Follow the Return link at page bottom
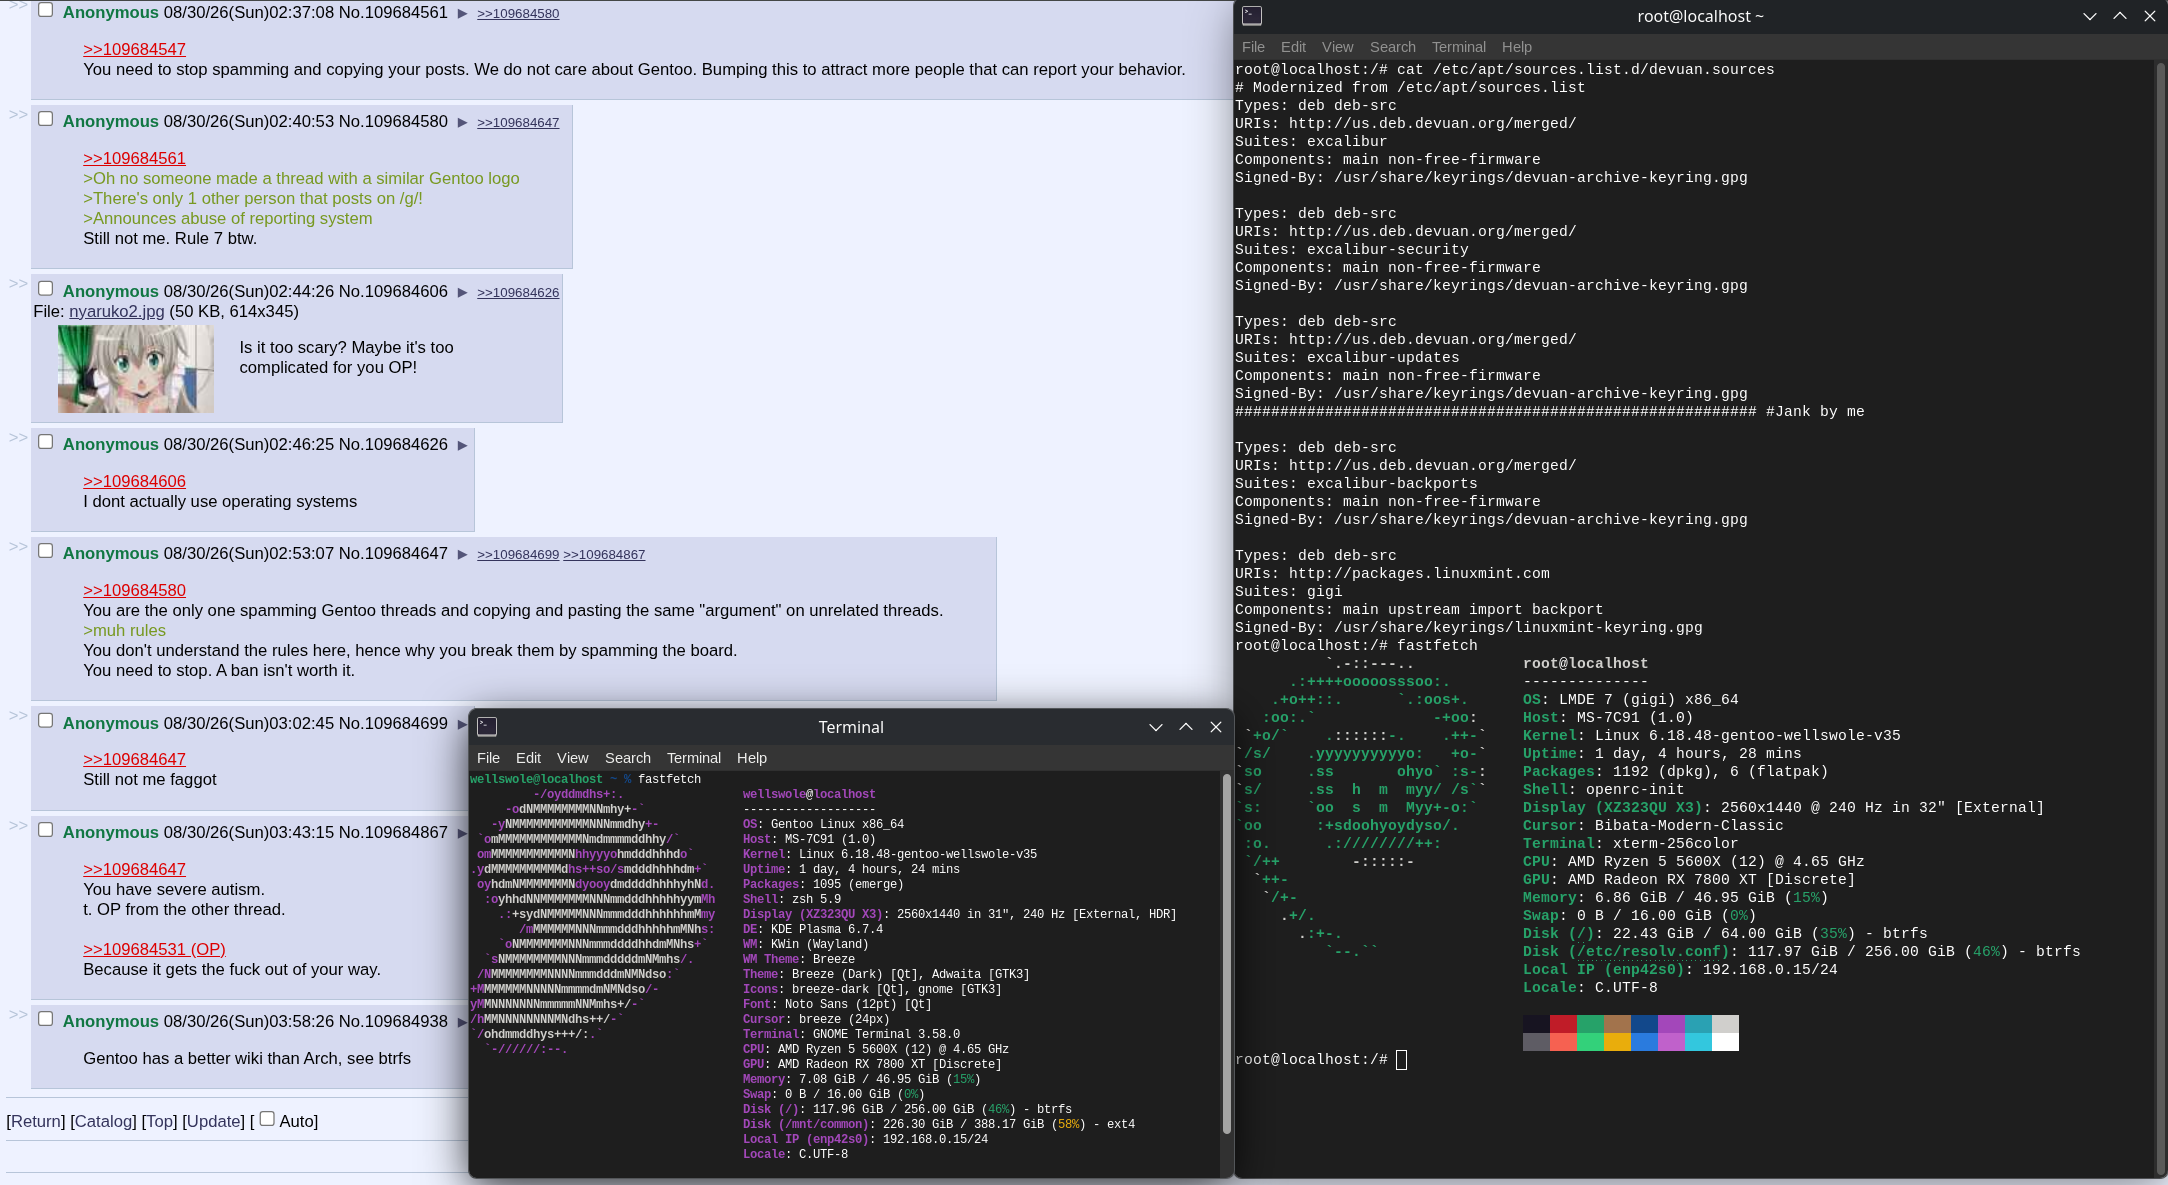Image resolution: width=2168 pixels, height=1185 pixels. point(36,1122)
